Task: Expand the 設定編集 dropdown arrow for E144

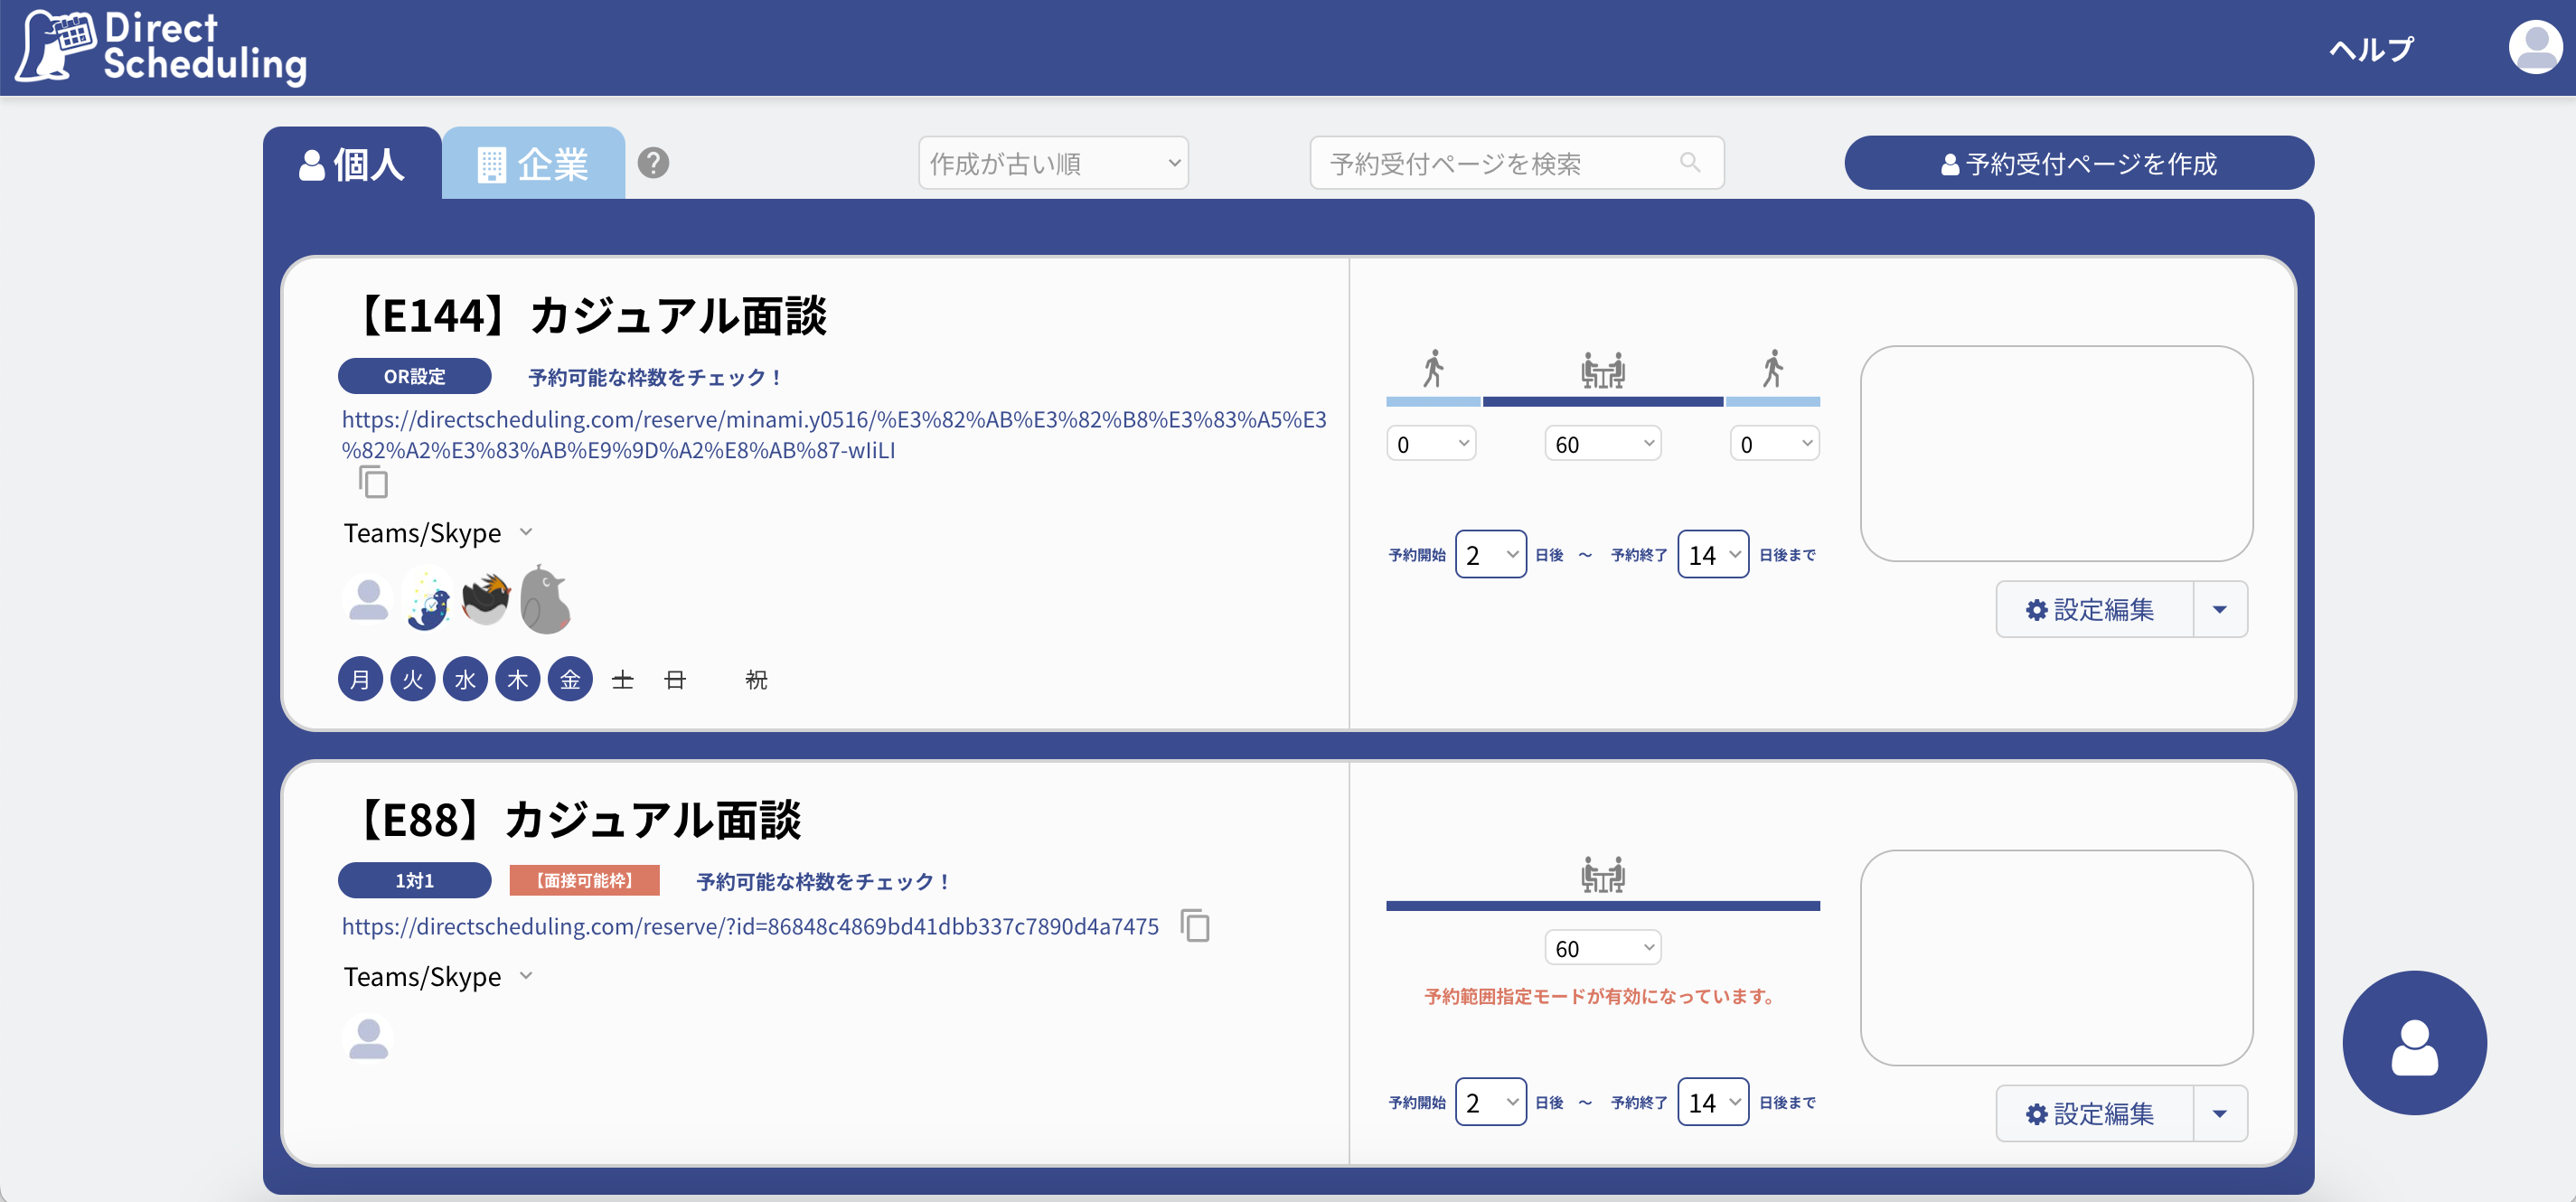Action: (2222, 608)
